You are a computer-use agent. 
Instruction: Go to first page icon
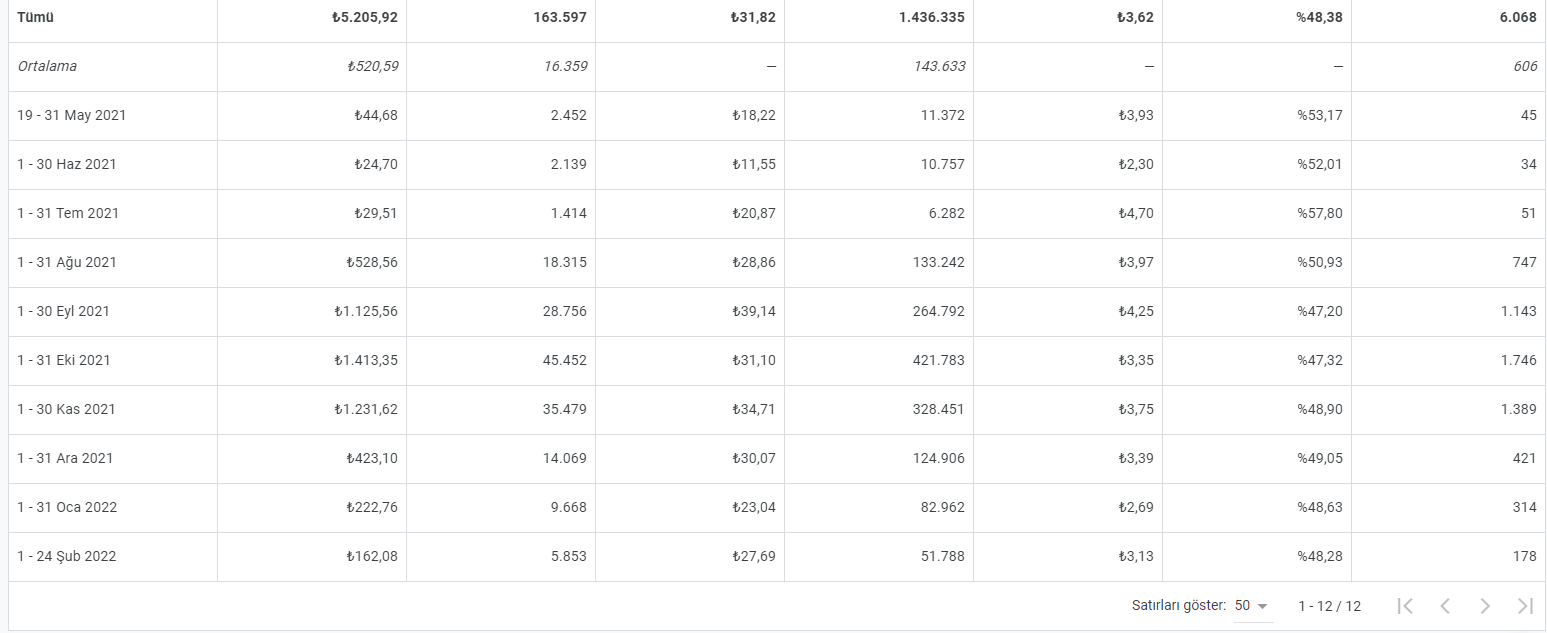tap(1405, 606)
